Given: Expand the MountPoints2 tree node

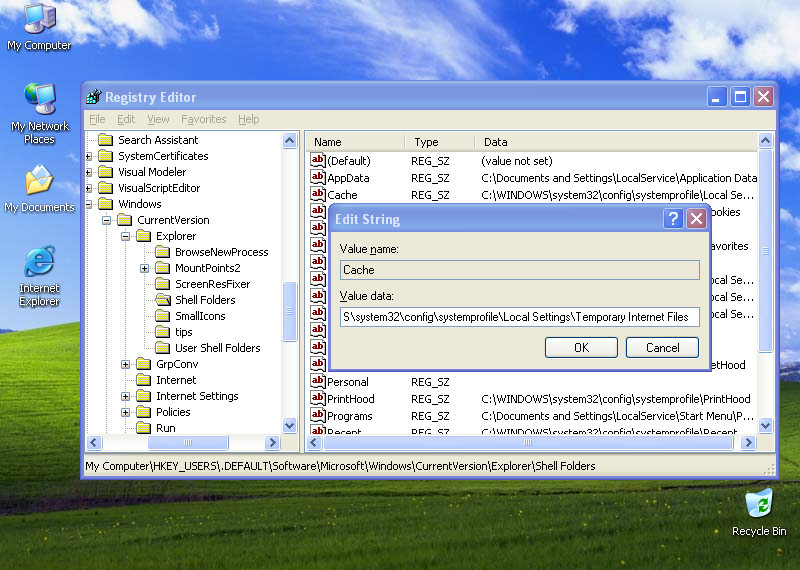Looking at the screenshot, I should (144, 268).
